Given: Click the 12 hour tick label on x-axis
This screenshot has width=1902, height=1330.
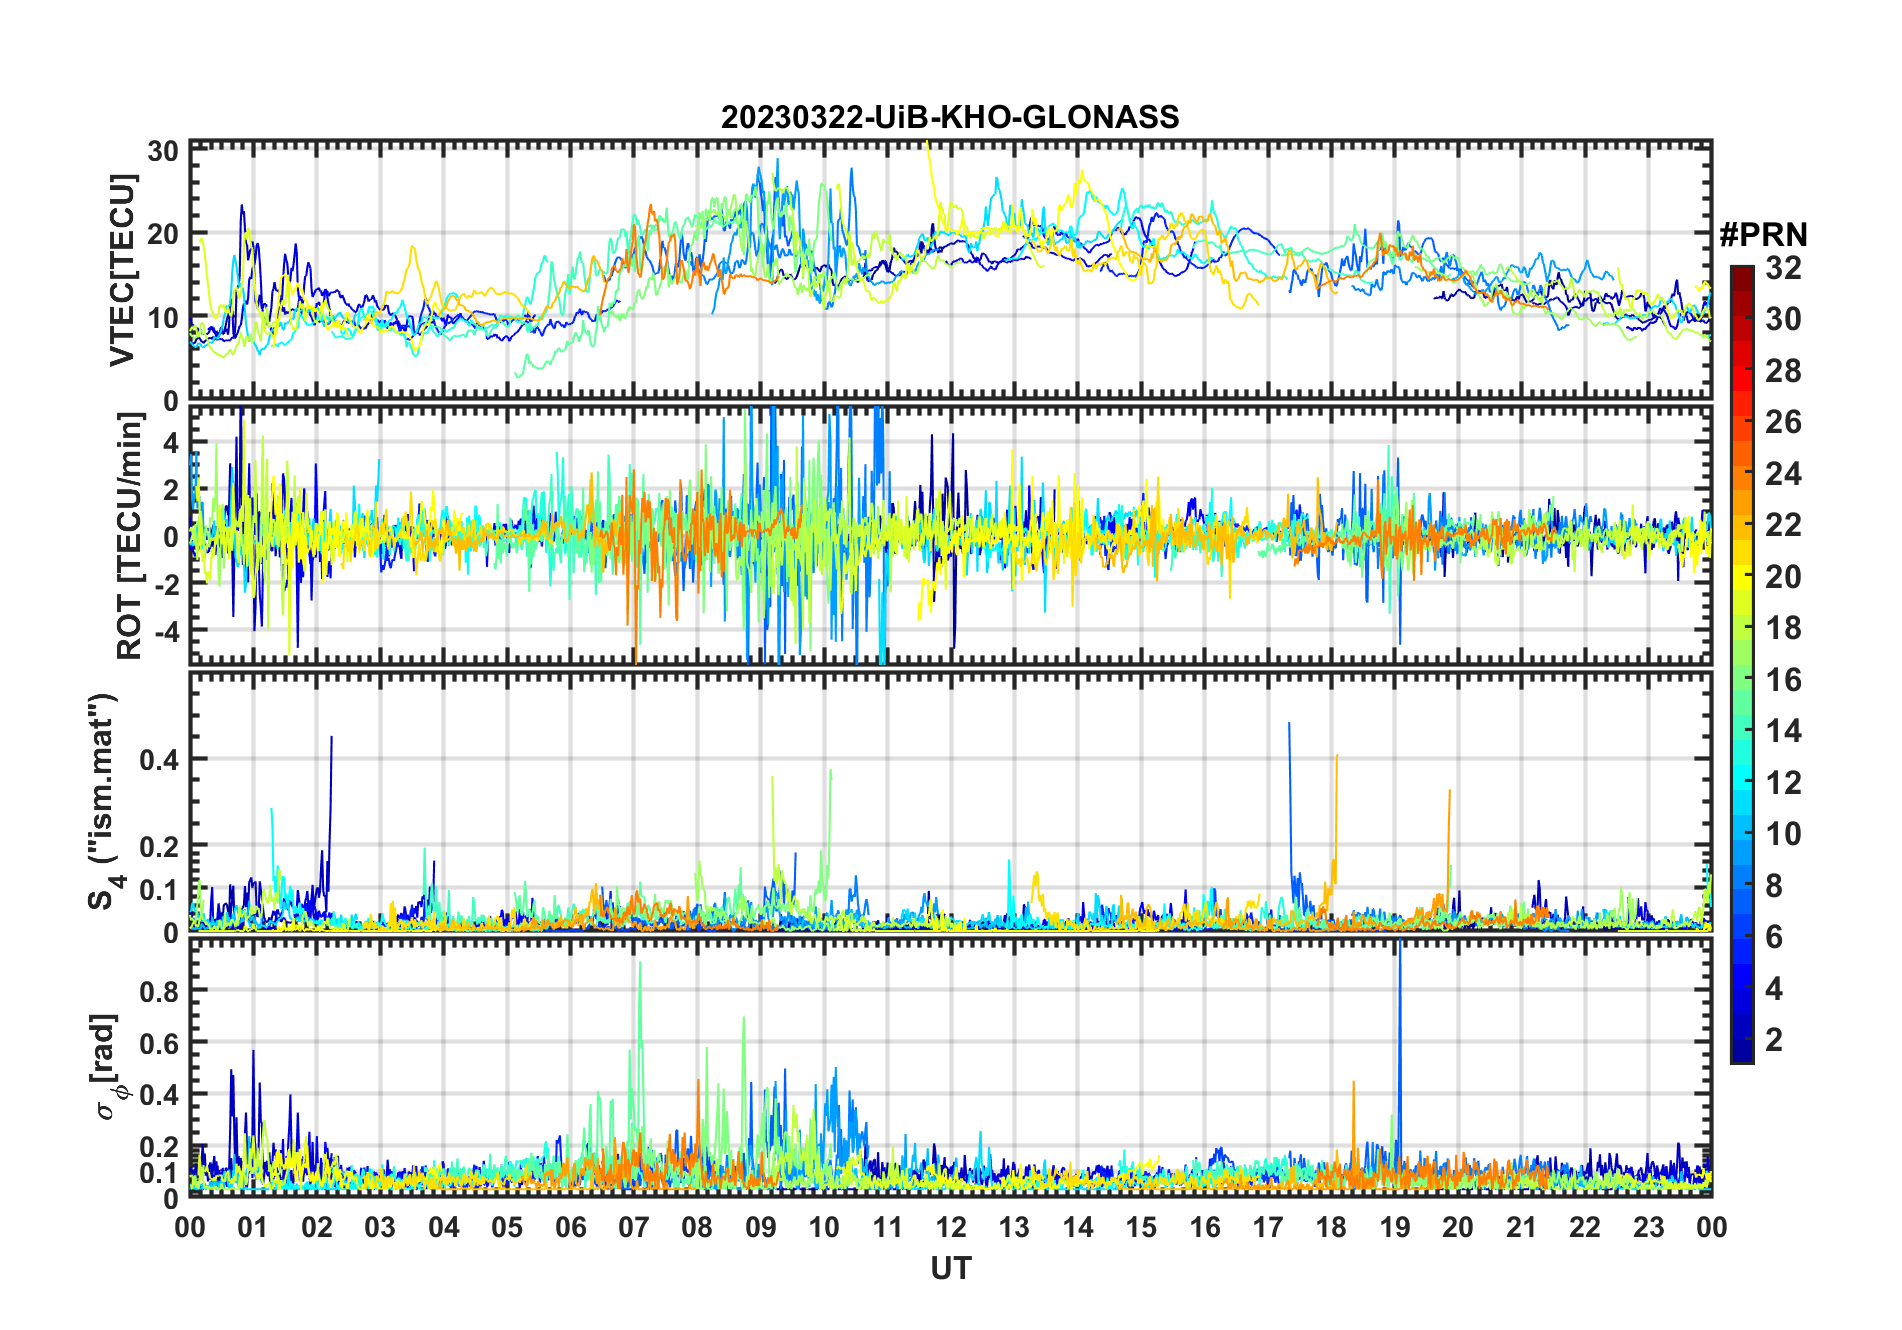Looking at the screenshot, I should 950,1227.
